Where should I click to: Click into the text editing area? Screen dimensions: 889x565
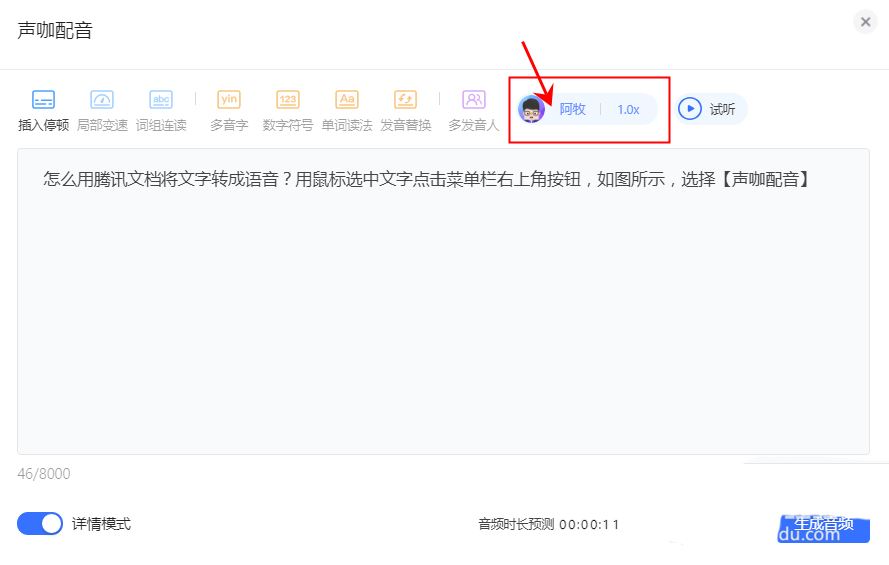tap(443, 301)
